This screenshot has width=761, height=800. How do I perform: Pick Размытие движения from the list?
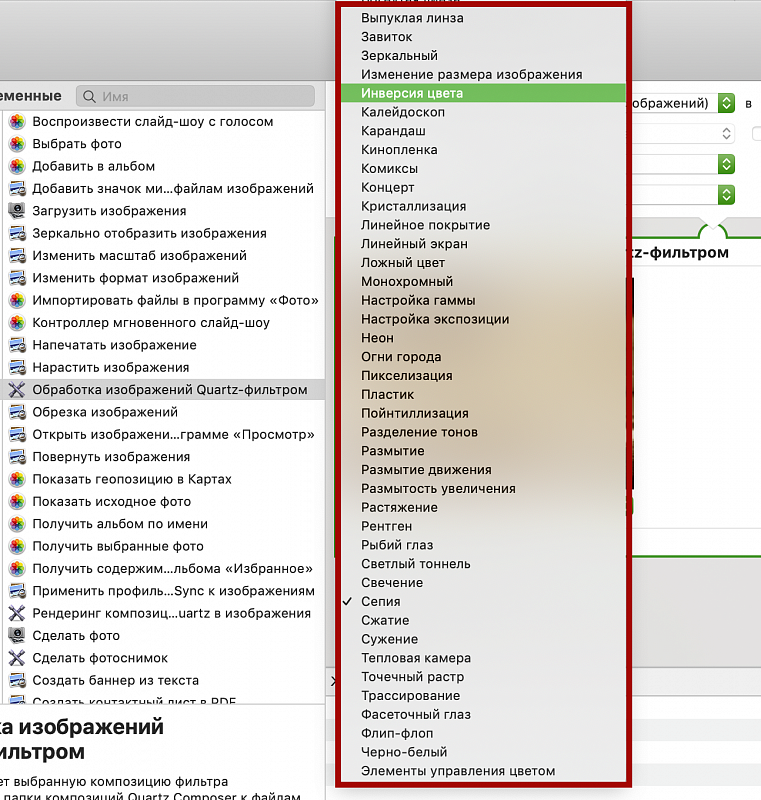pyautogui.click(x=483, y=470)
